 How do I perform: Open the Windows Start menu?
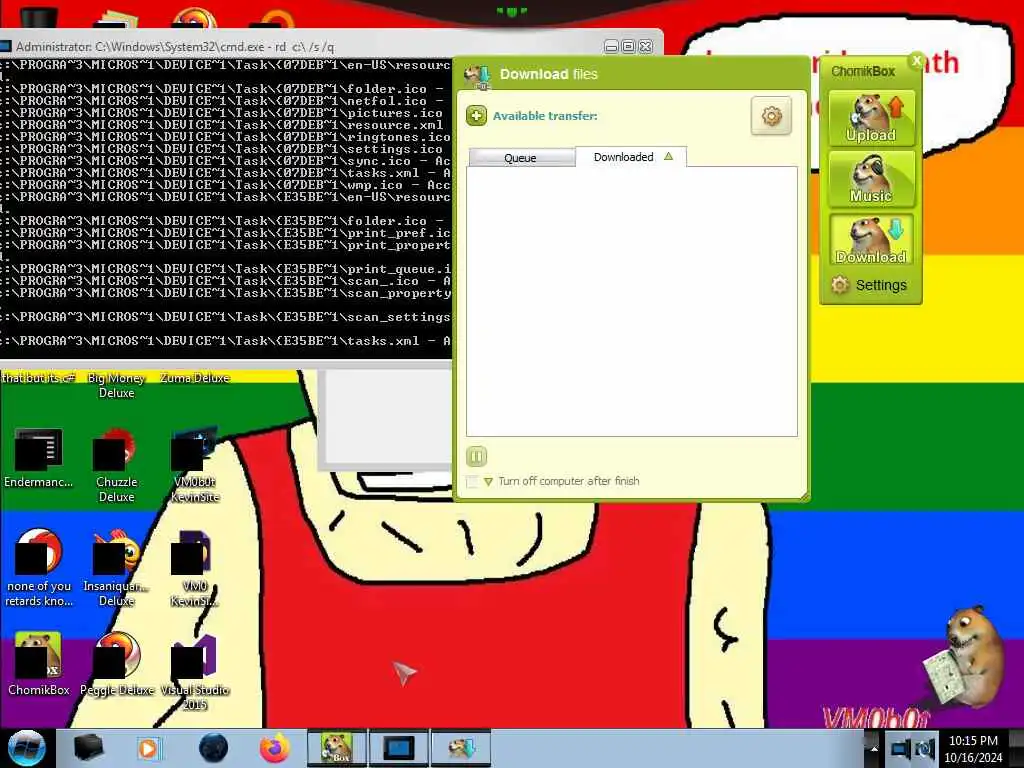coord(26,748)
